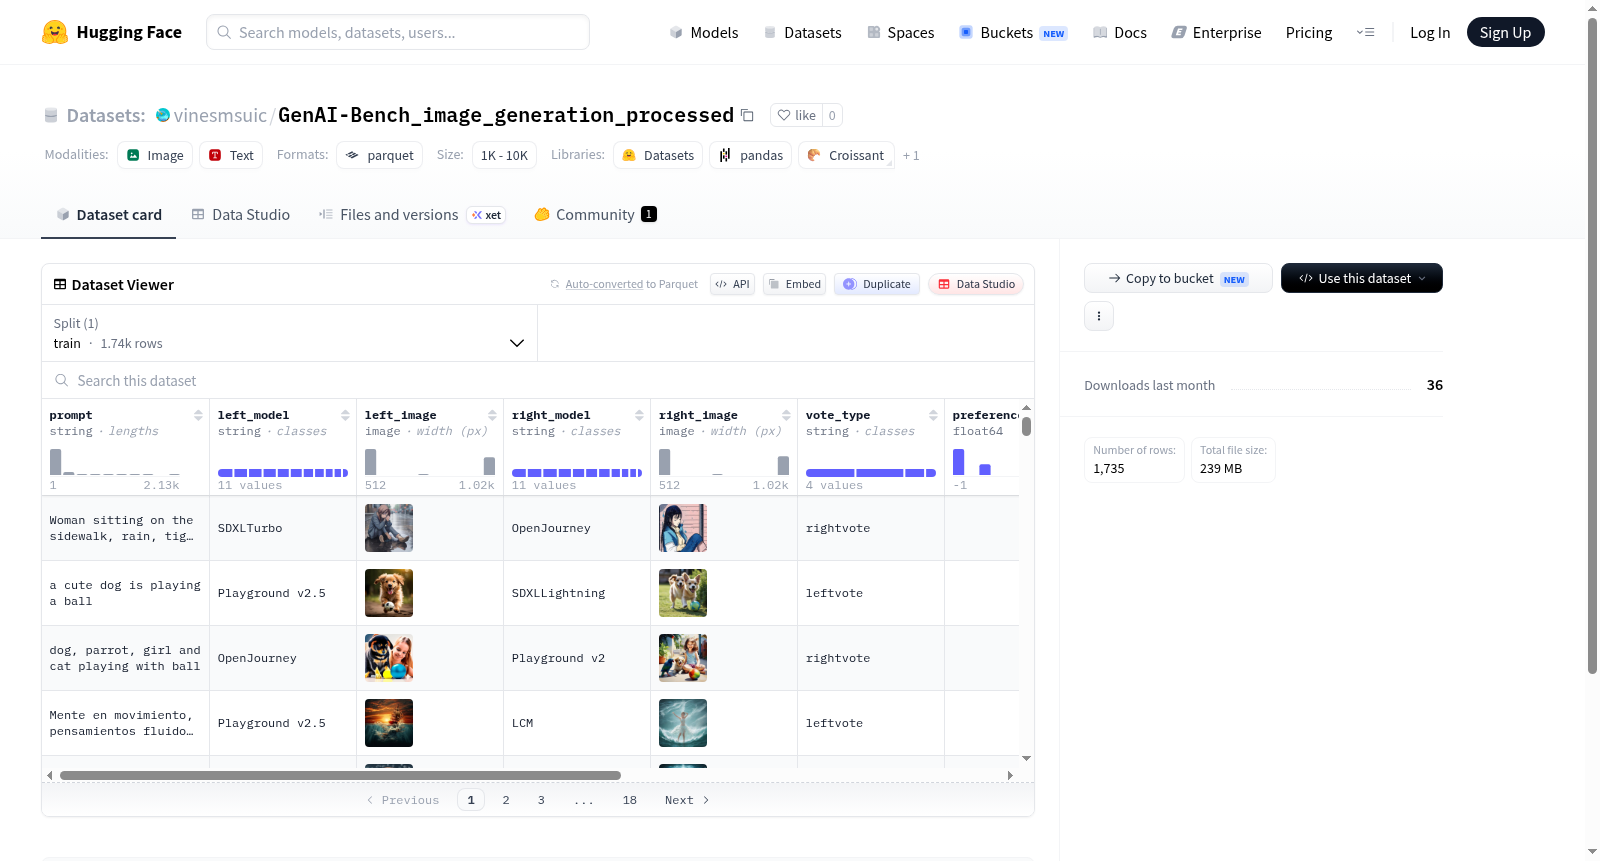This screenshot has width=1600, height=861.
Task: Switch to Files and versions tab
Action: 411,214
